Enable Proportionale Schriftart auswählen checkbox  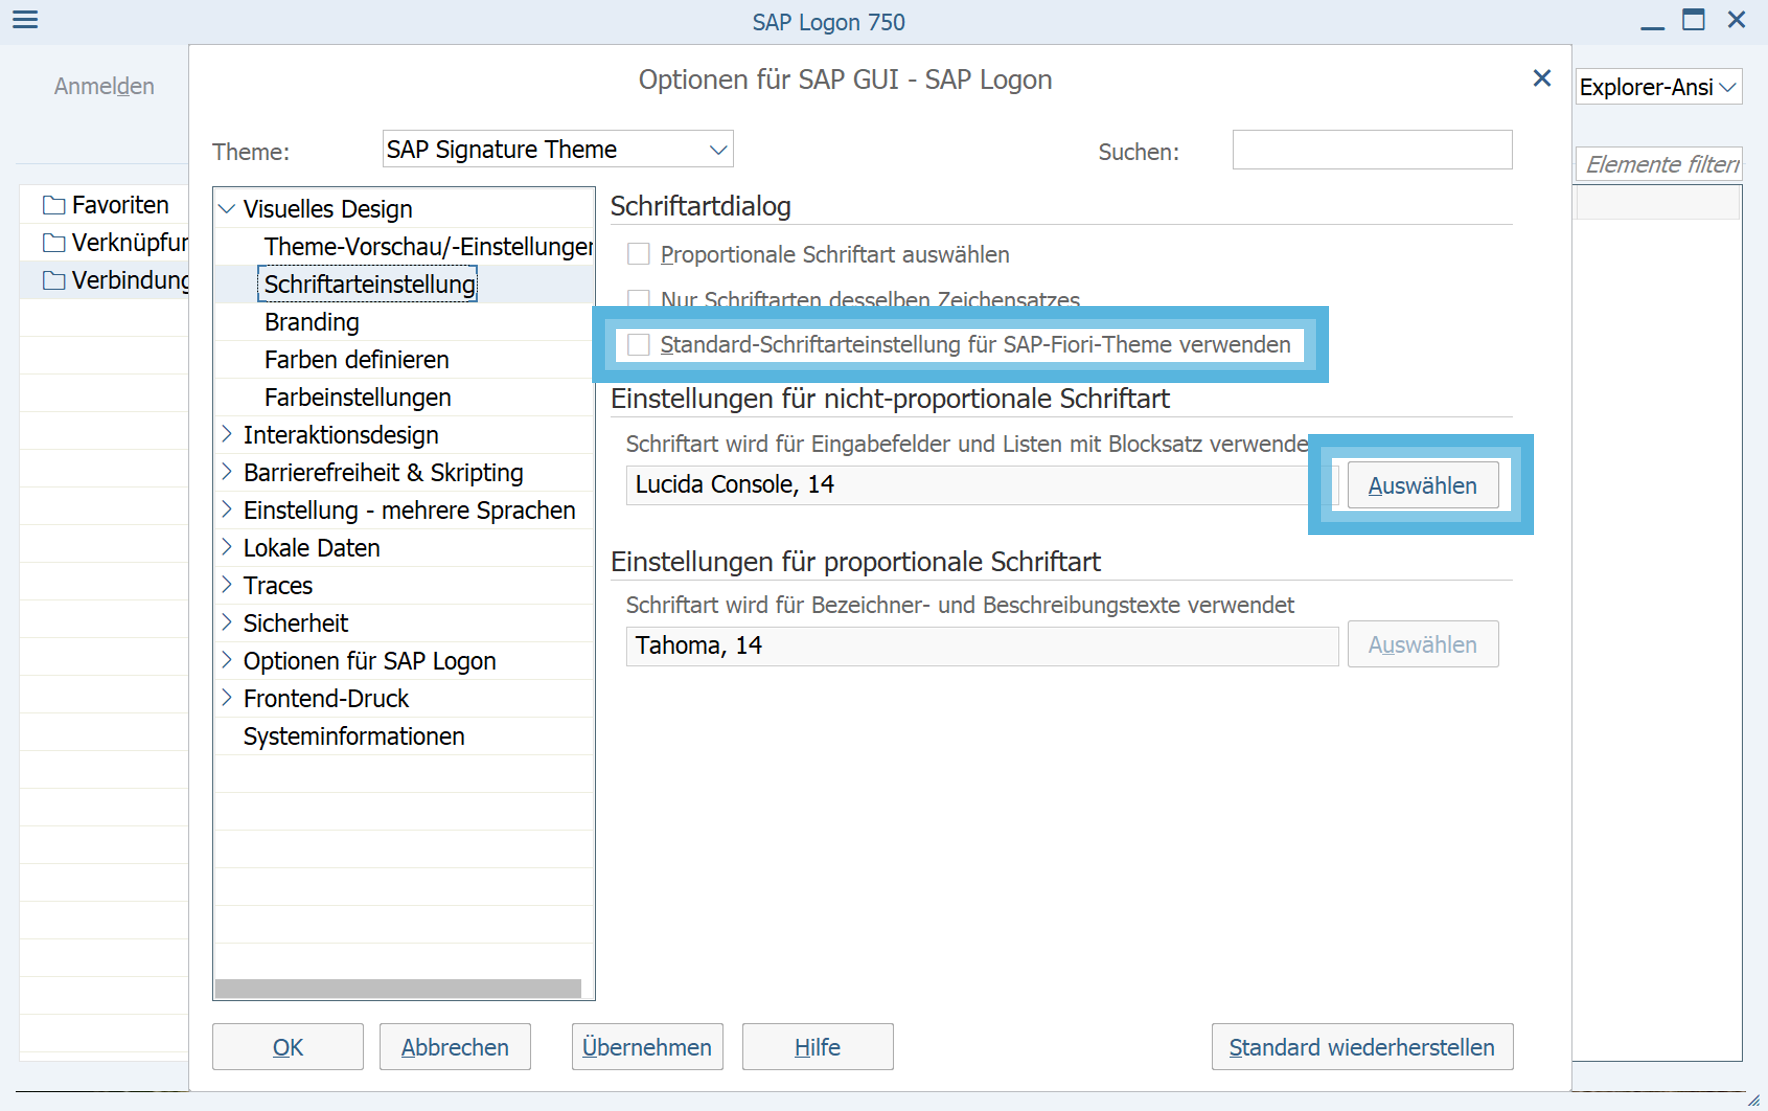tap(638, 255)
